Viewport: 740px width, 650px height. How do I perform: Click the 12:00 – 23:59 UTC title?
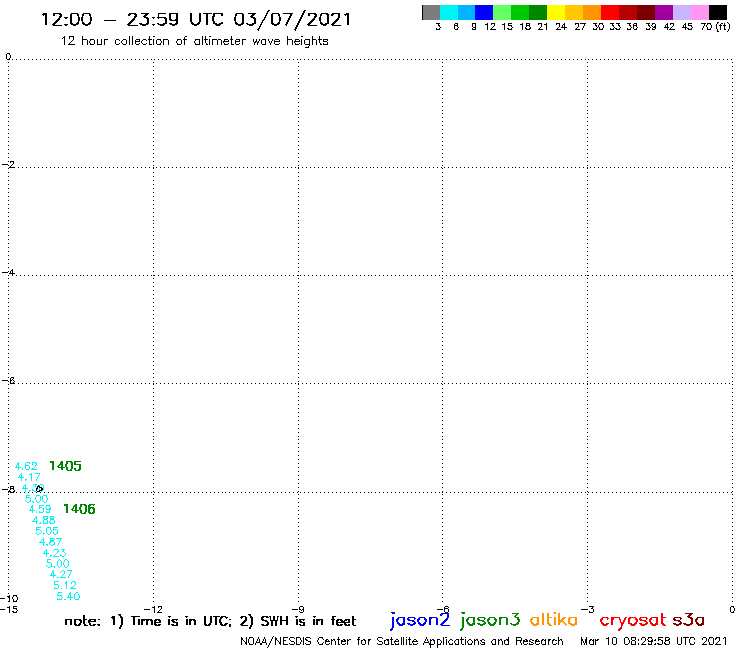(x=196, y=19)
